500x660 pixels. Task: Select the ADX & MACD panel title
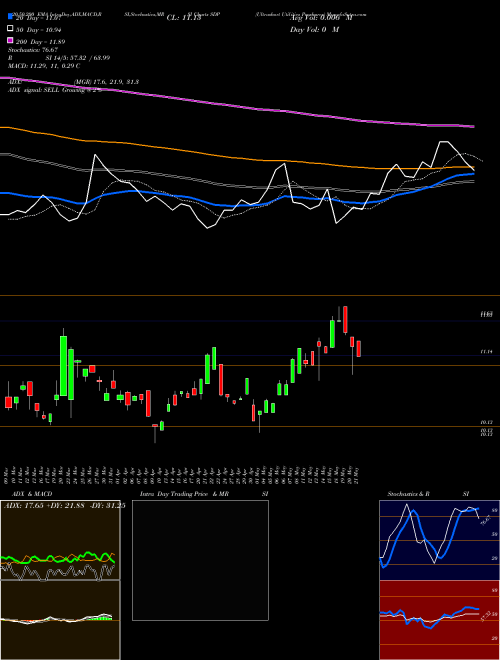pos(29,494)
